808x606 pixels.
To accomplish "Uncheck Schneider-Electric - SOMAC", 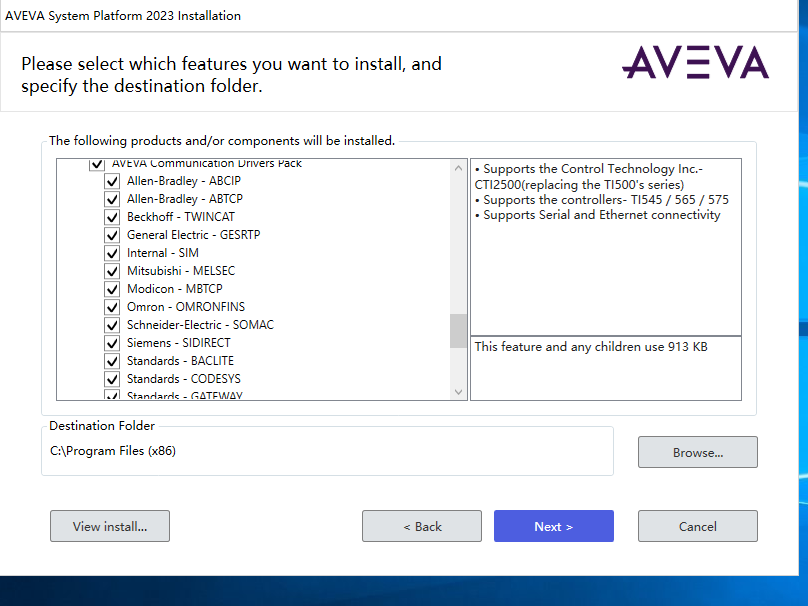I will click(x=112, y=325).
